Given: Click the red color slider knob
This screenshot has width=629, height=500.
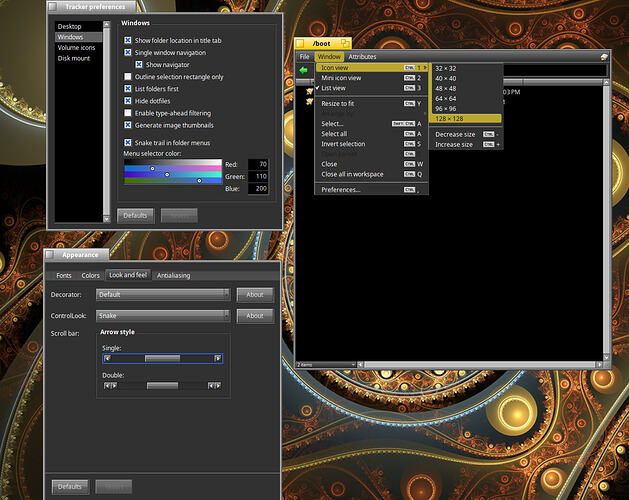Looking at the screenshot, I should 152,169.
